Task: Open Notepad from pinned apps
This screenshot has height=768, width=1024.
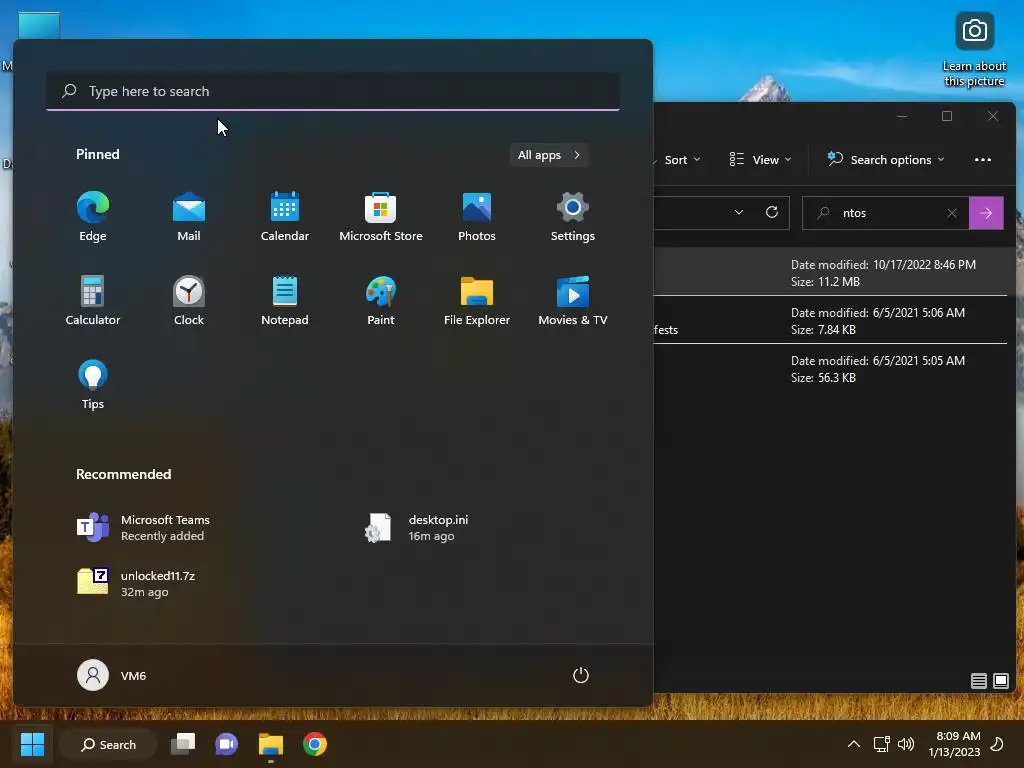Action: coord(285,300)
